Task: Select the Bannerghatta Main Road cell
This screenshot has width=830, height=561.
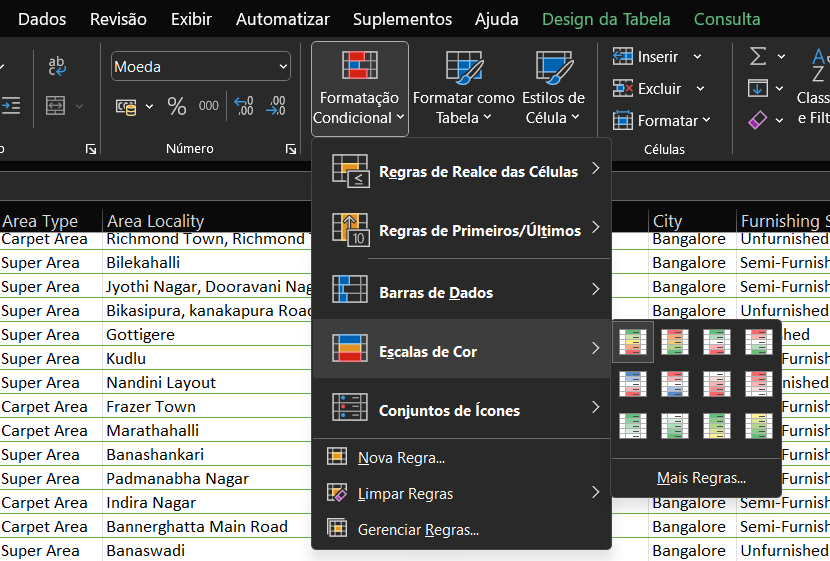Action: pyautogui.click(x=208, y=527)
